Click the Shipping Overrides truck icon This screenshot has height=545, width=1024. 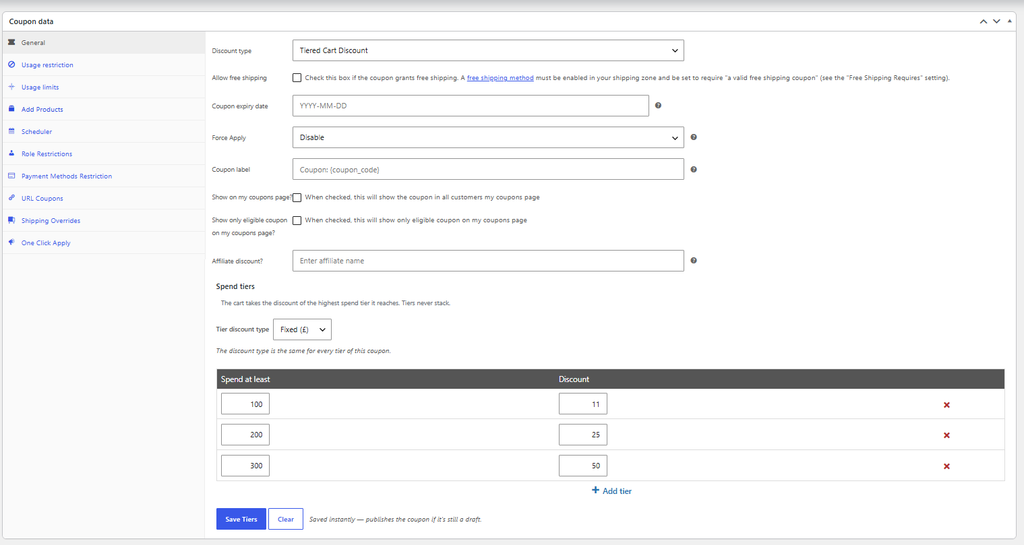coord(11,220)
